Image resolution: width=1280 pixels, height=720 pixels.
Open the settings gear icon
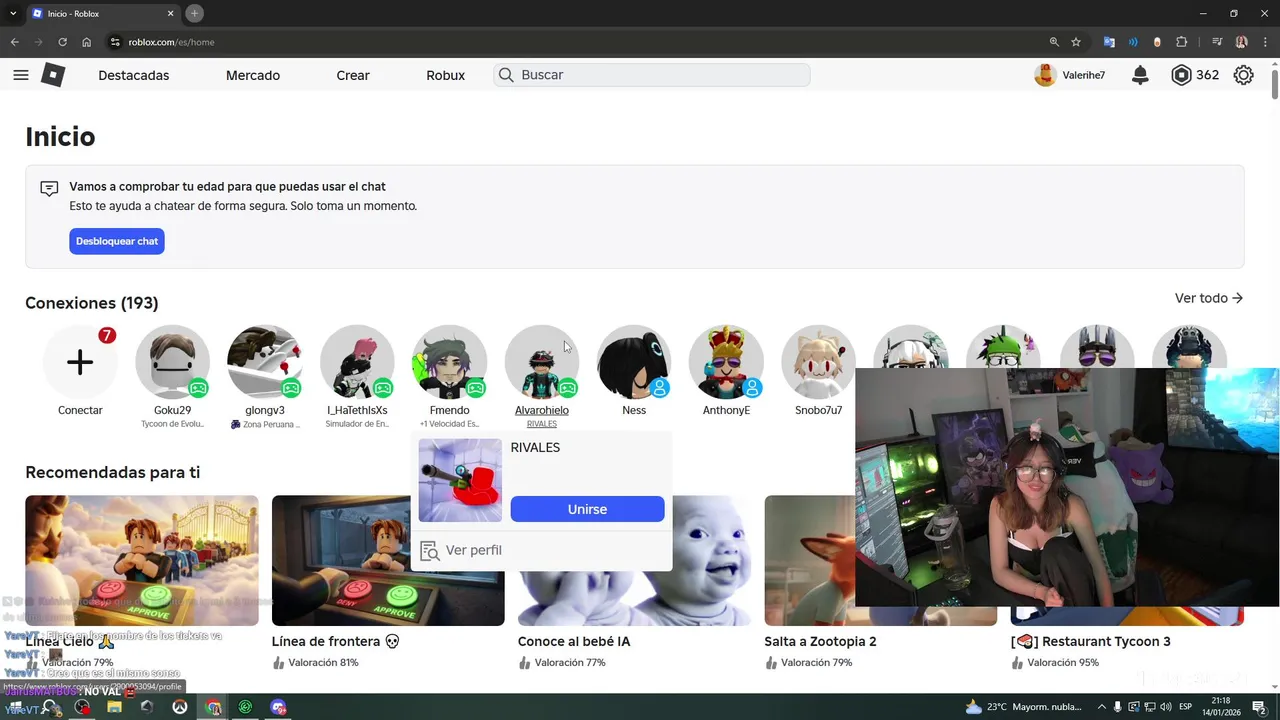click(x=1243, y=75)
